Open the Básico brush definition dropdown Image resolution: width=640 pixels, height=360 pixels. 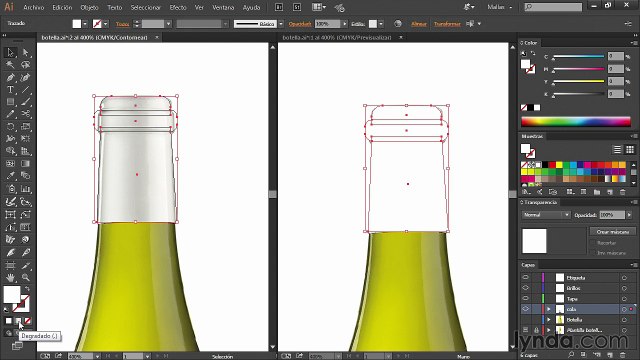coord(281,24)
